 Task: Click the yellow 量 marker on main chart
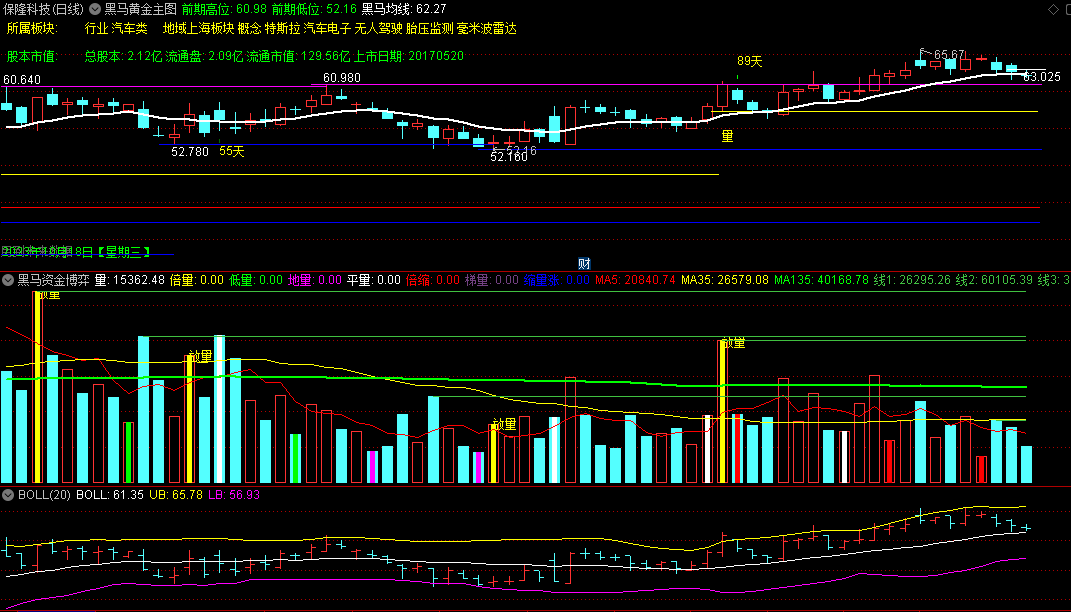pos(727,137)
